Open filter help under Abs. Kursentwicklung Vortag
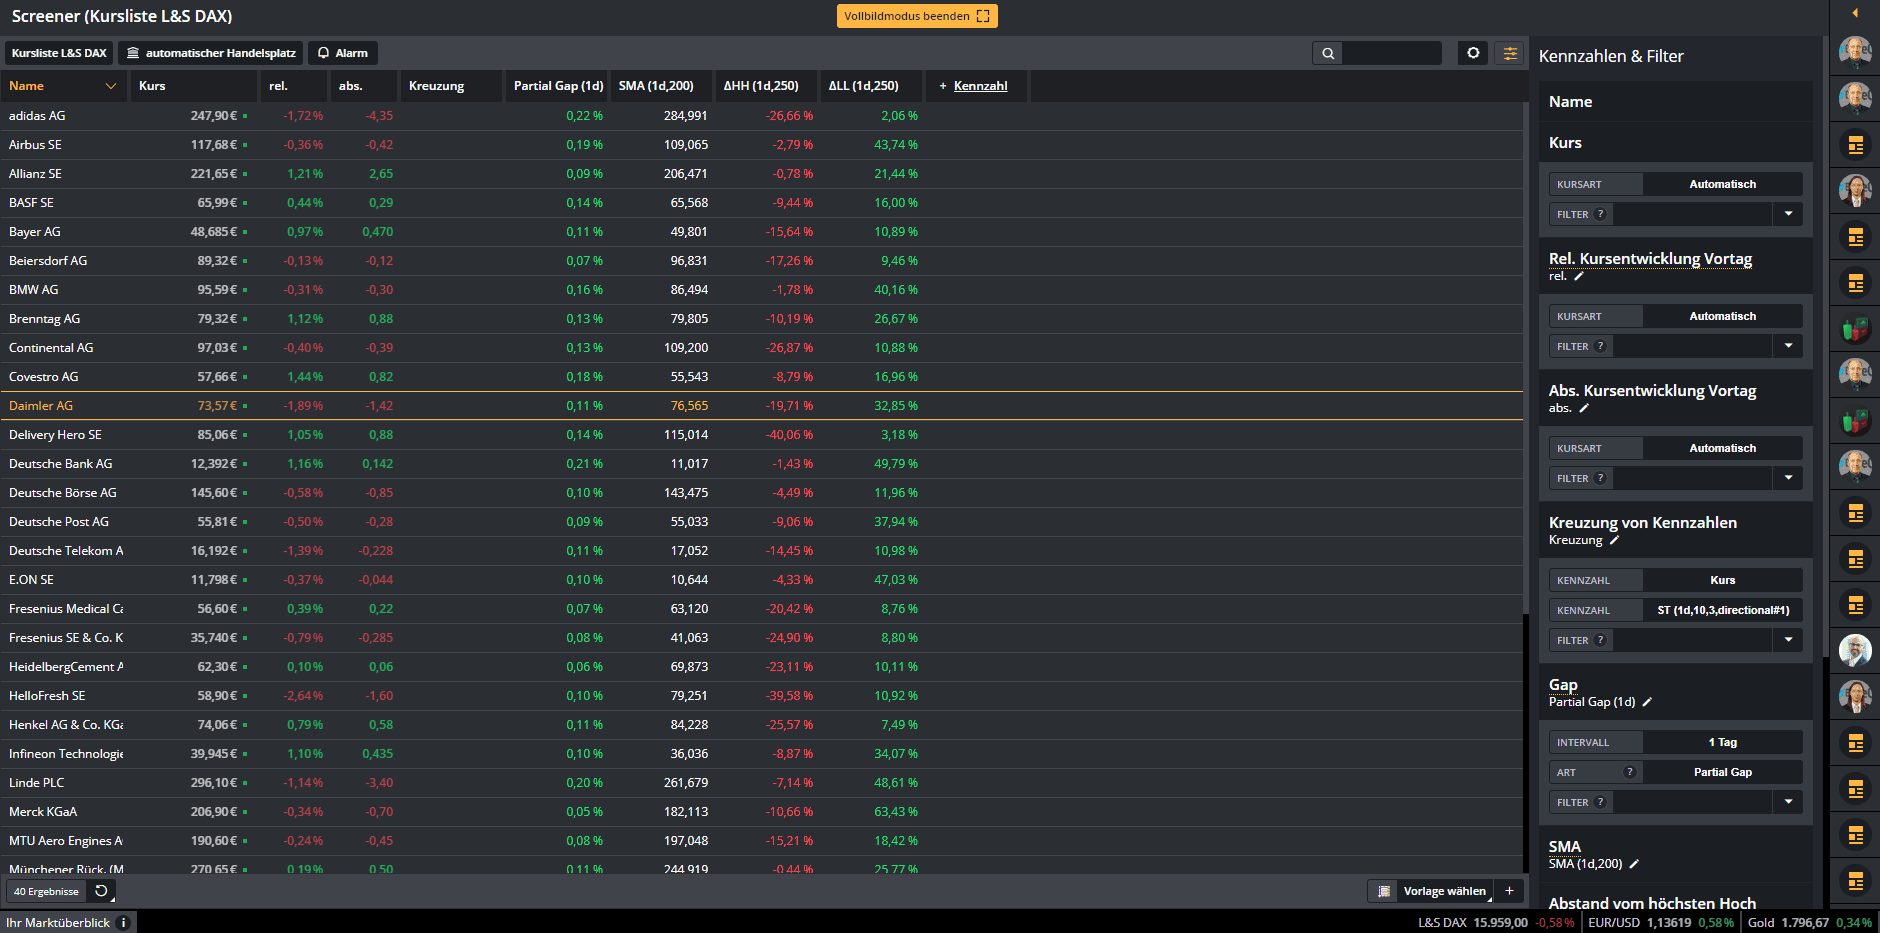The width and height of the screenshot is (1880, 933). 1600,478
